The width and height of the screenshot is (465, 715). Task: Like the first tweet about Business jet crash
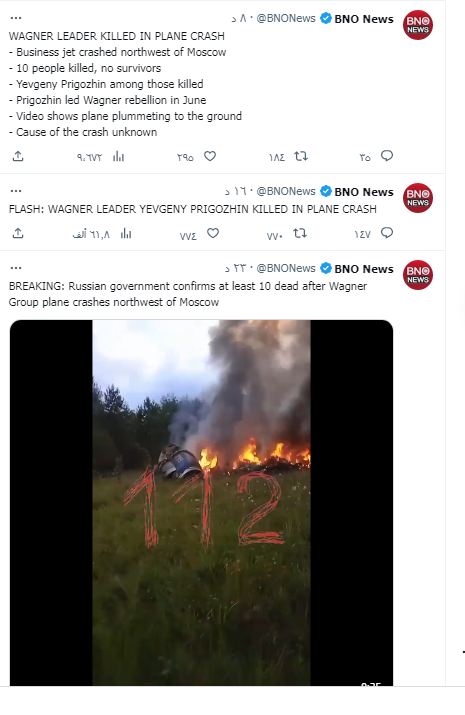[210, 156]
